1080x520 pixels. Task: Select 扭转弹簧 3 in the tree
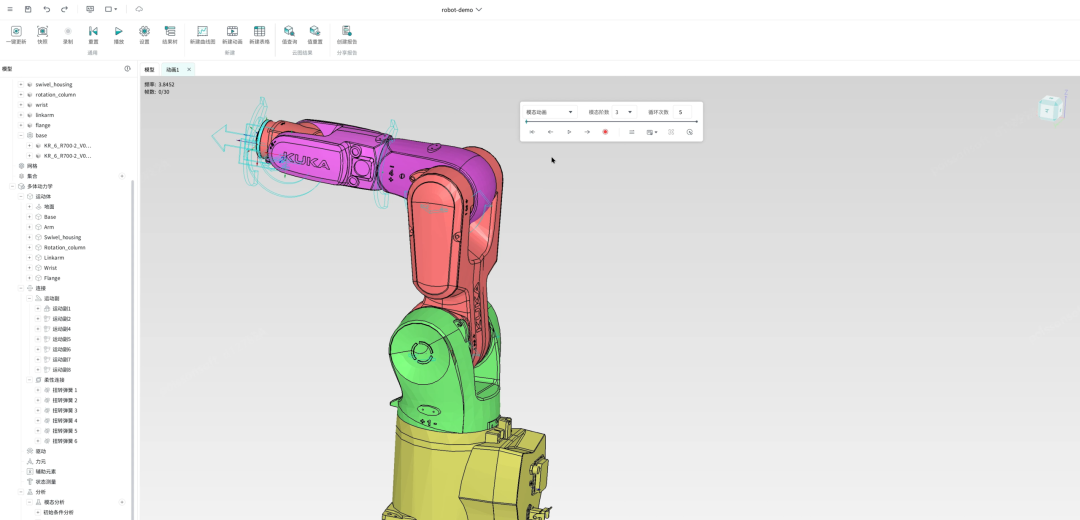[x=64, y=410]
